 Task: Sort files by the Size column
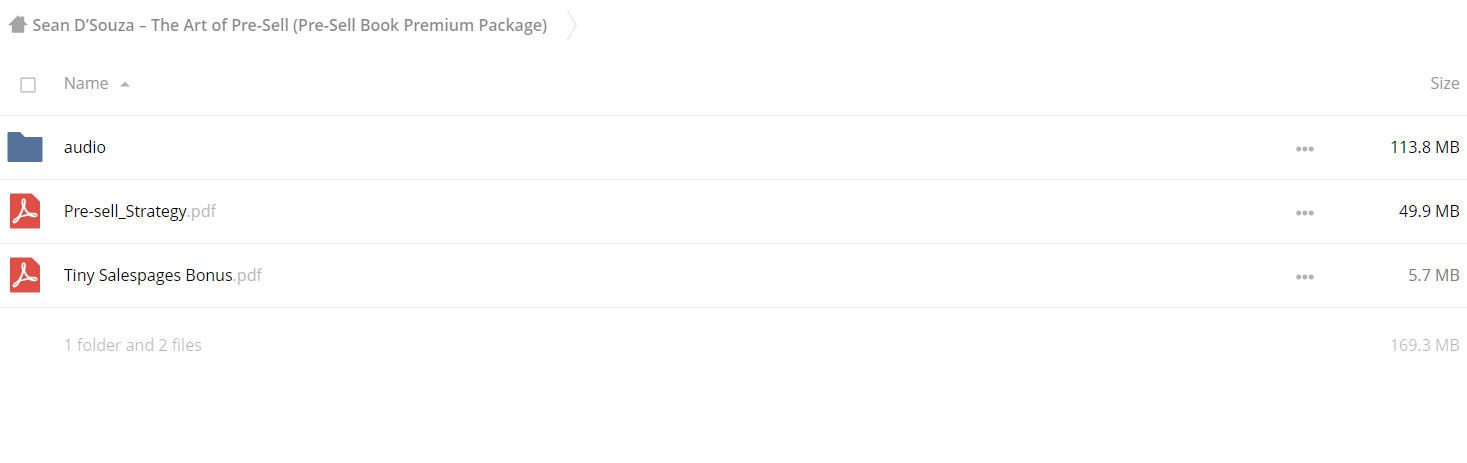click(x=1444, y=84)
